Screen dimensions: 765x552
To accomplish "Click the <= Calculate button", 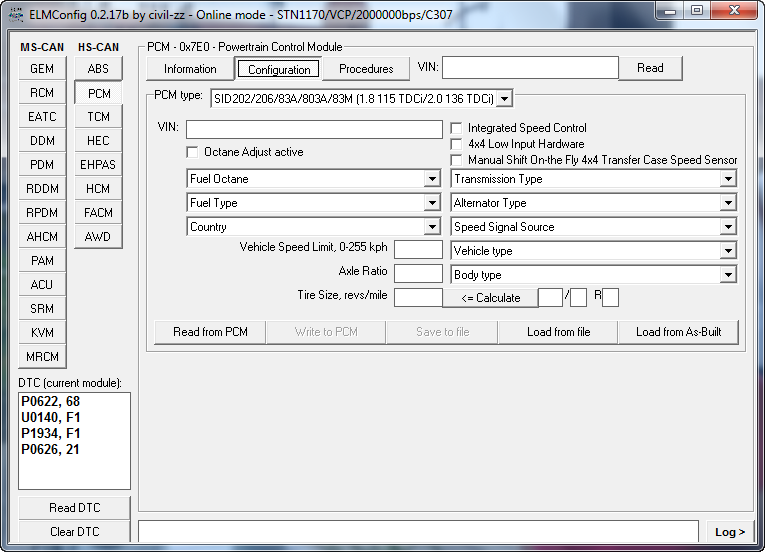I will tap(490, 298).
